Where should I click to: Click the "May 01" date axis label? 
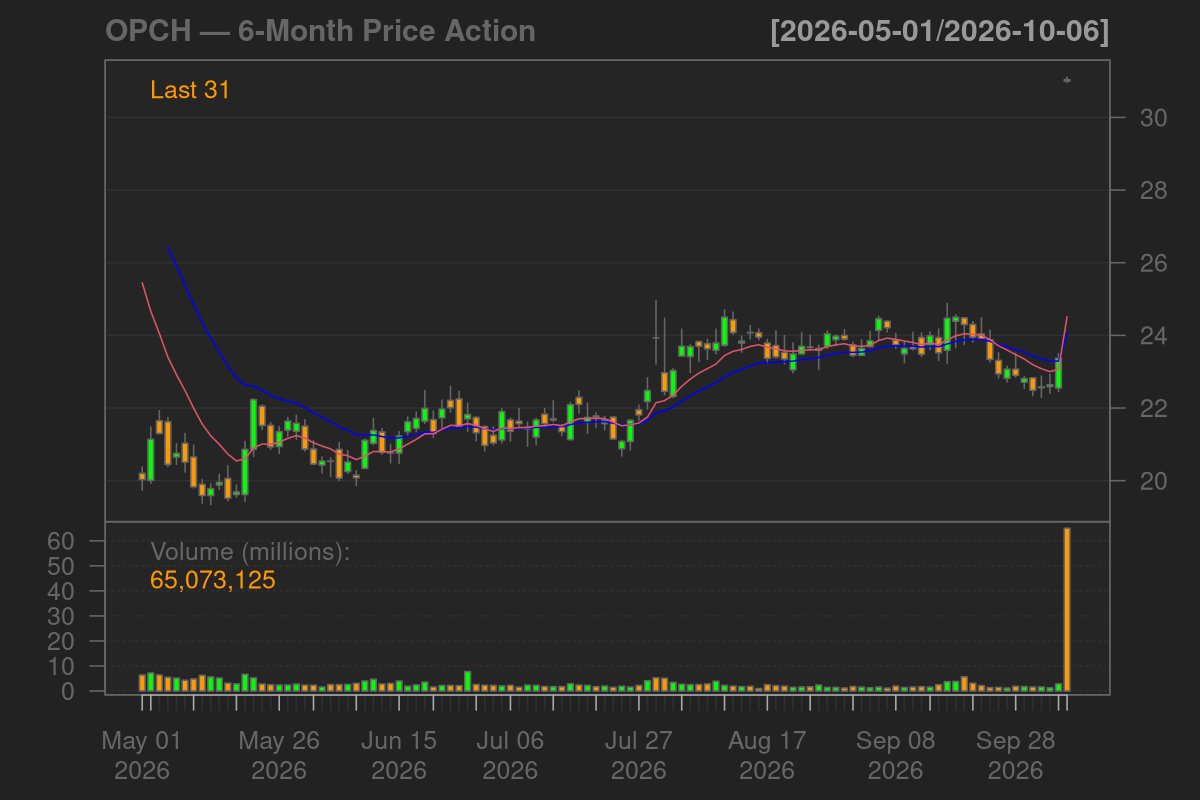point(141,742)
